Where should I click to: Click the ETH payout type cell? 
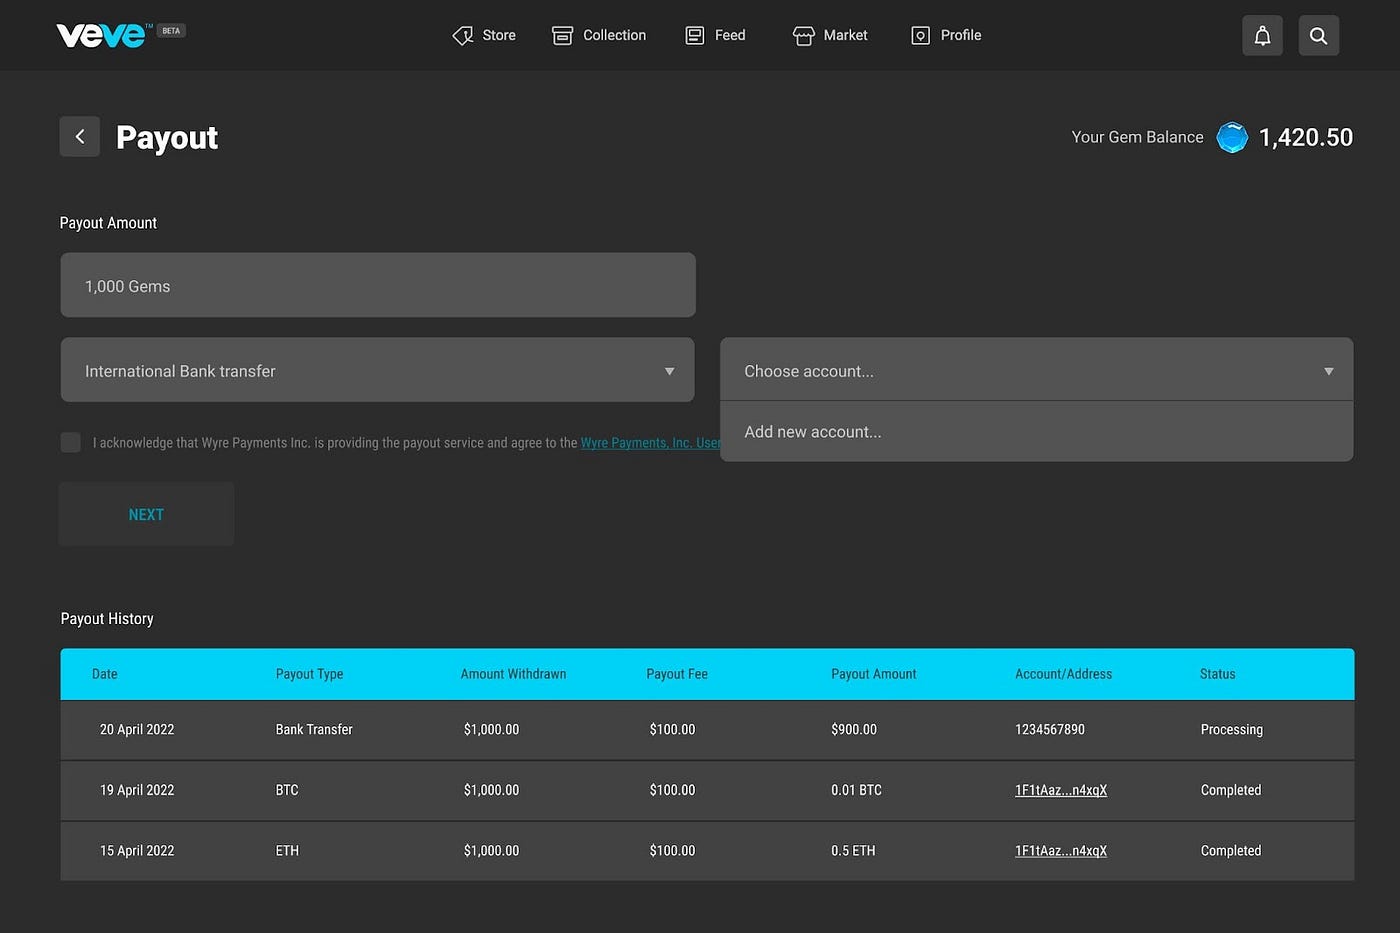(287, 851)
